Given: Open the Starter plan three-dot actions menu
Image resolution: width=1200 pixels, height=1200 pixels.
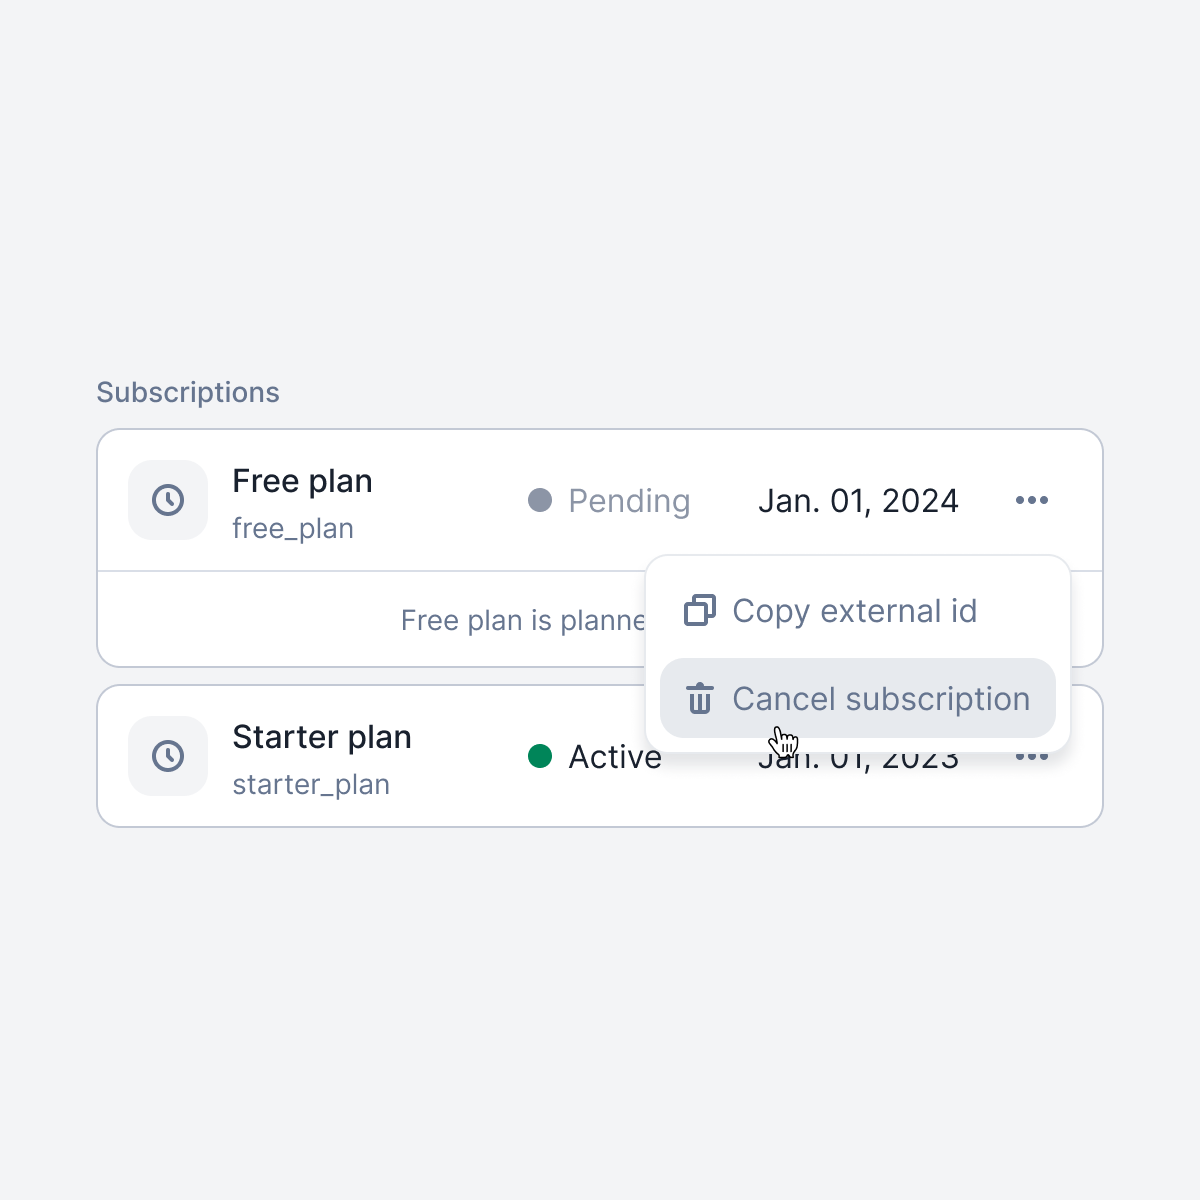Looking at the screenshot, I should [1032, 757].
